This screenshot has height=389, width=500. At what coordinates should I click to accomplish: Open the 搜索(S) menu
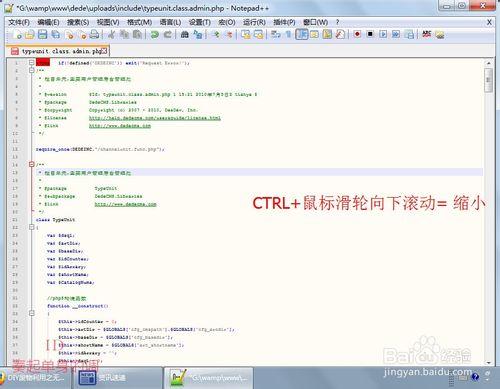(78, 22)
